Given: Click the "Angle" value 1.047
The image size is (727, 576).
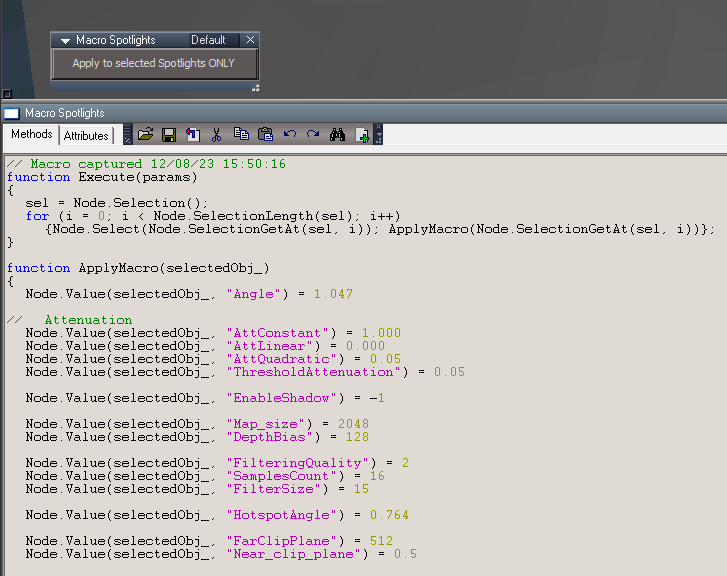Looking at the screenshot, I should pos(333,294).
